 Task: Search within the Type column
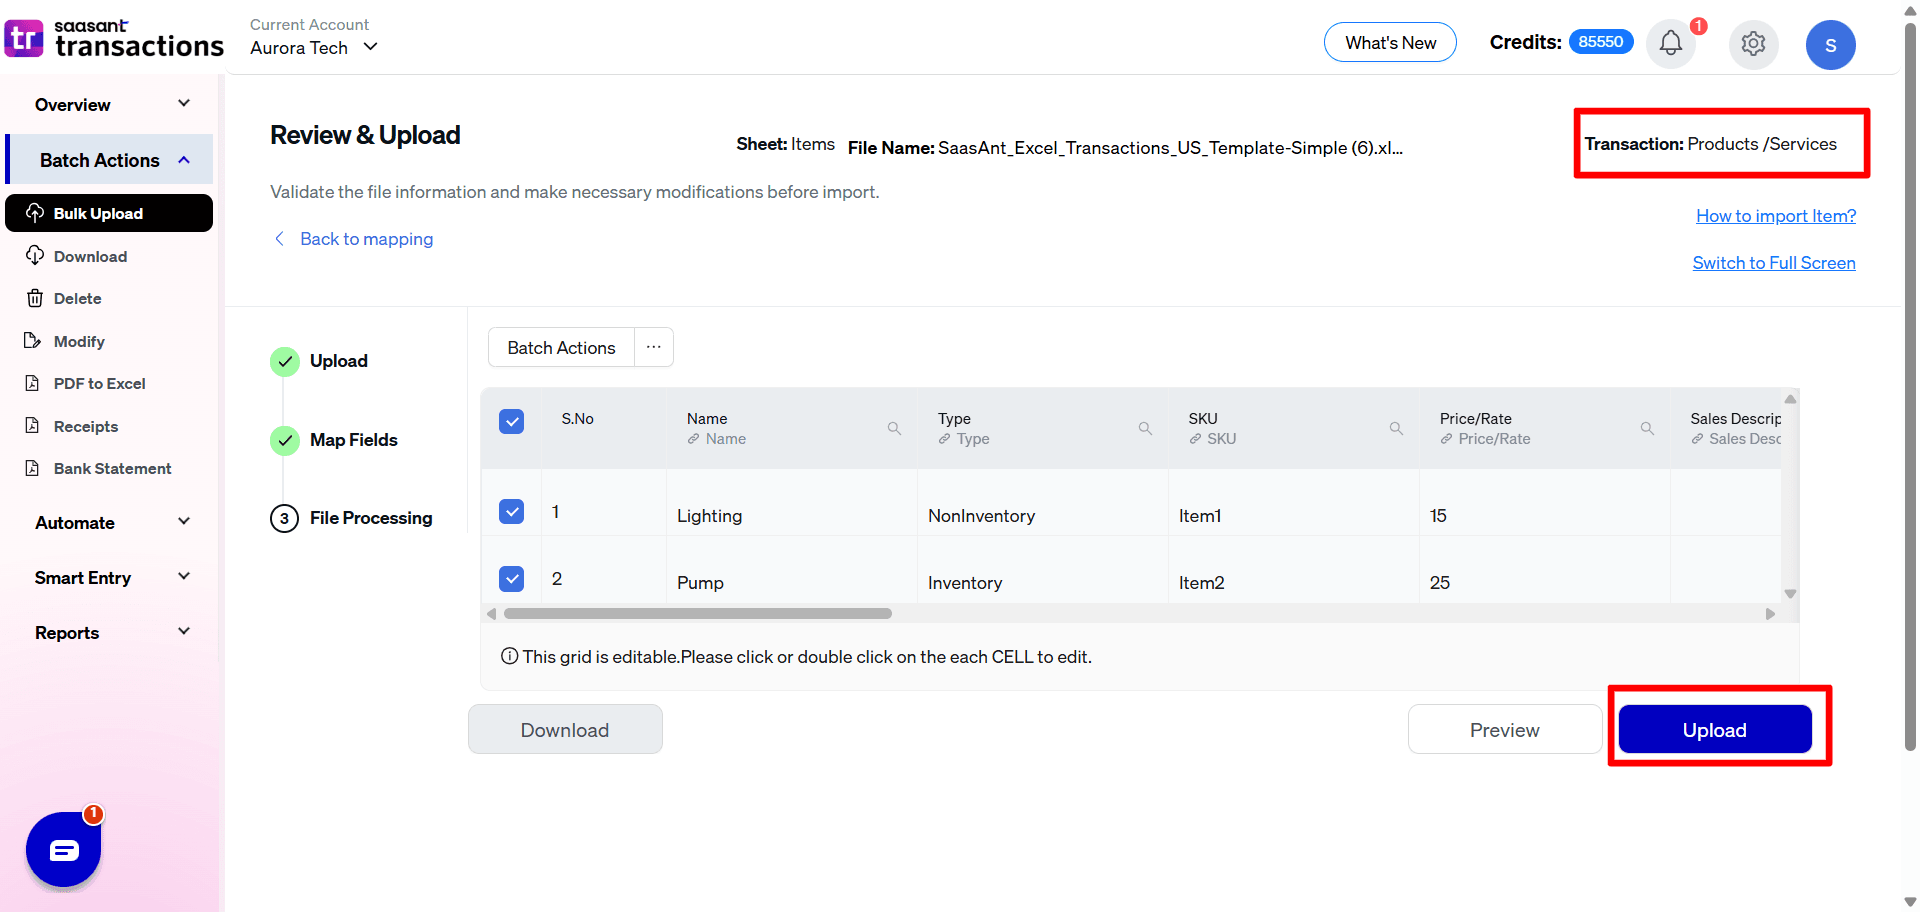coord(1145,428)
